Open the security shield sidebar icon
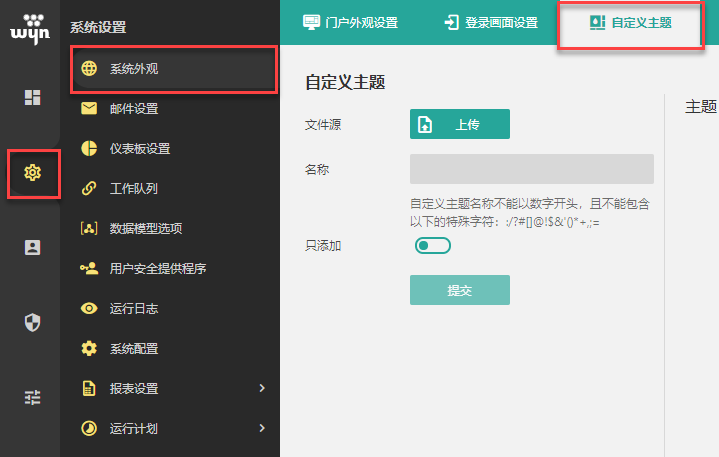Screen dimensions: 719x457 pyautogui.click(x=32, y=322)
